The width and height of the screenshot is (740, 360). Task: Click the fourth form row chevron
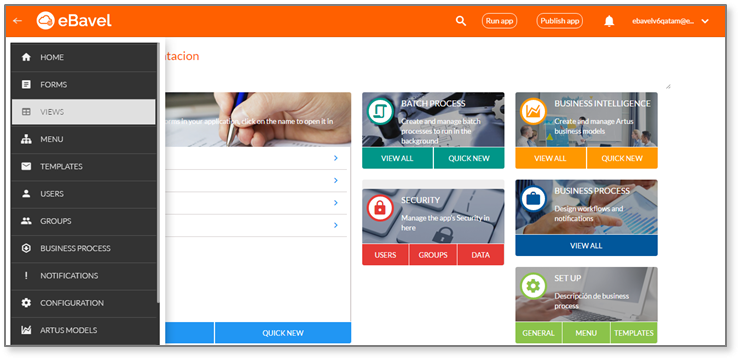coord(336,225)
